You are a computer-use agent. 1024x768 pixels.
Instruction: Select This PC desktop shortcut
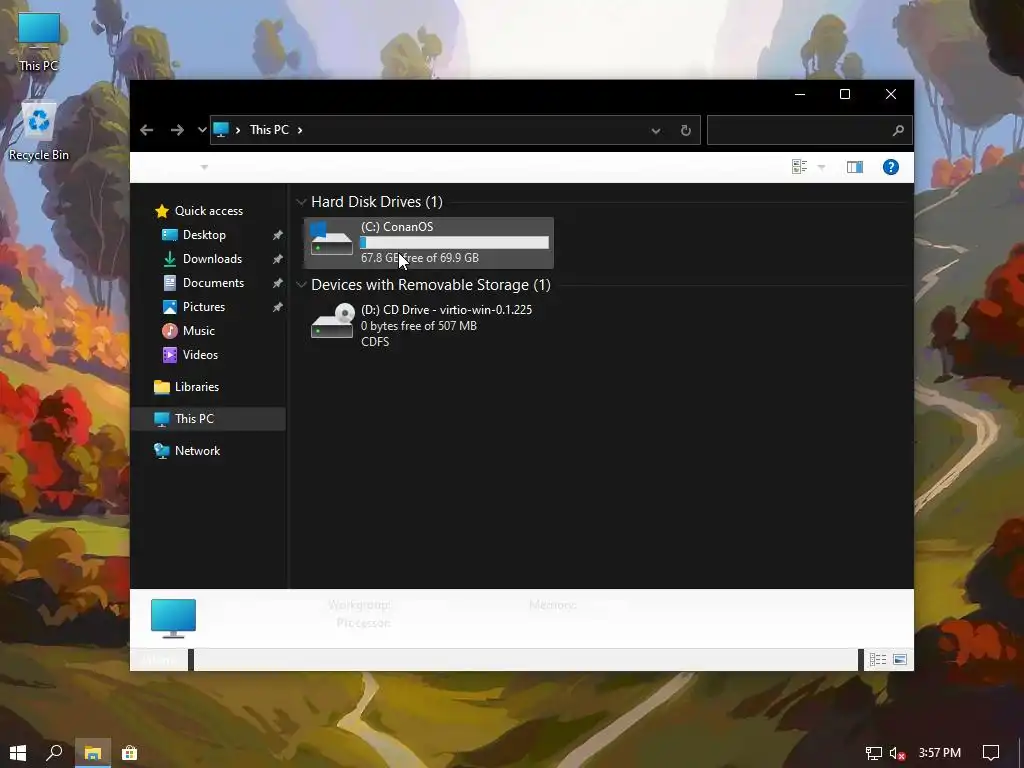[x=39, y=41]
